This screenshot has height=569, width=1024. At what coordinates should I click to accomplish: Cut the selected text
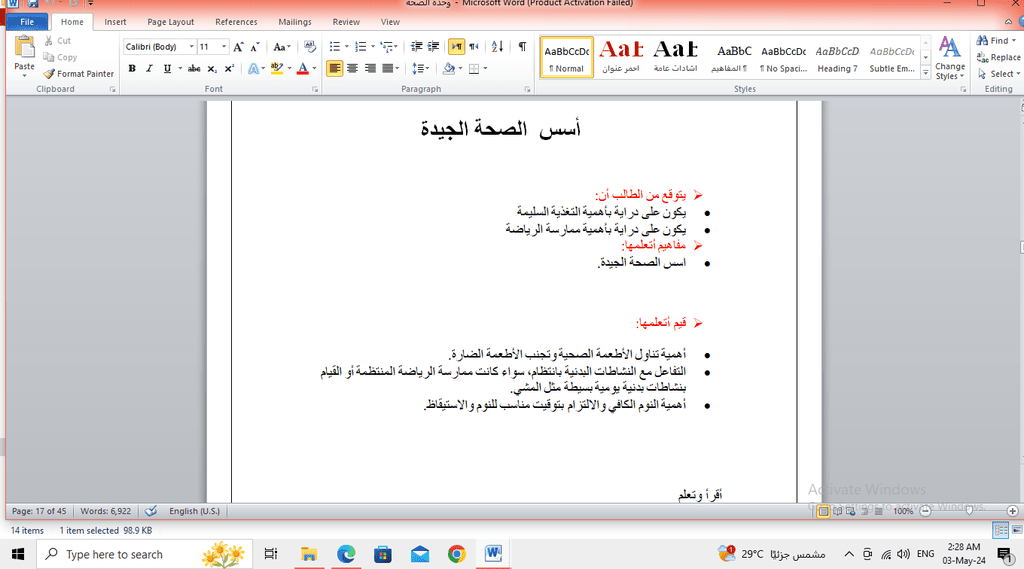(x=57, y=41)
